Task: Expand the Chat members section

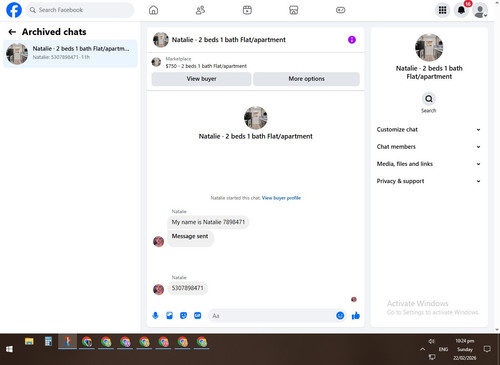Action: click(x=429, y=147)
